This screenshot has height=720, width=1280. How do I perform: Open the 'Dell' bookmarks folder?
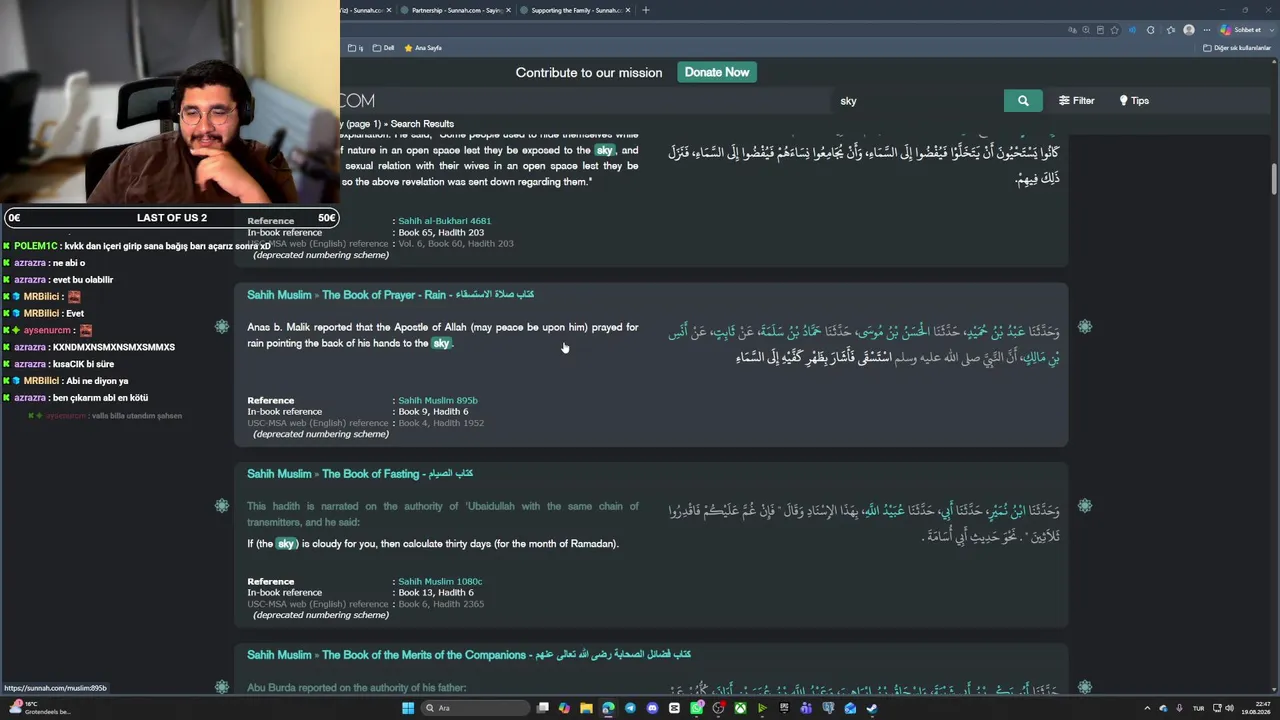coord(383,48)
